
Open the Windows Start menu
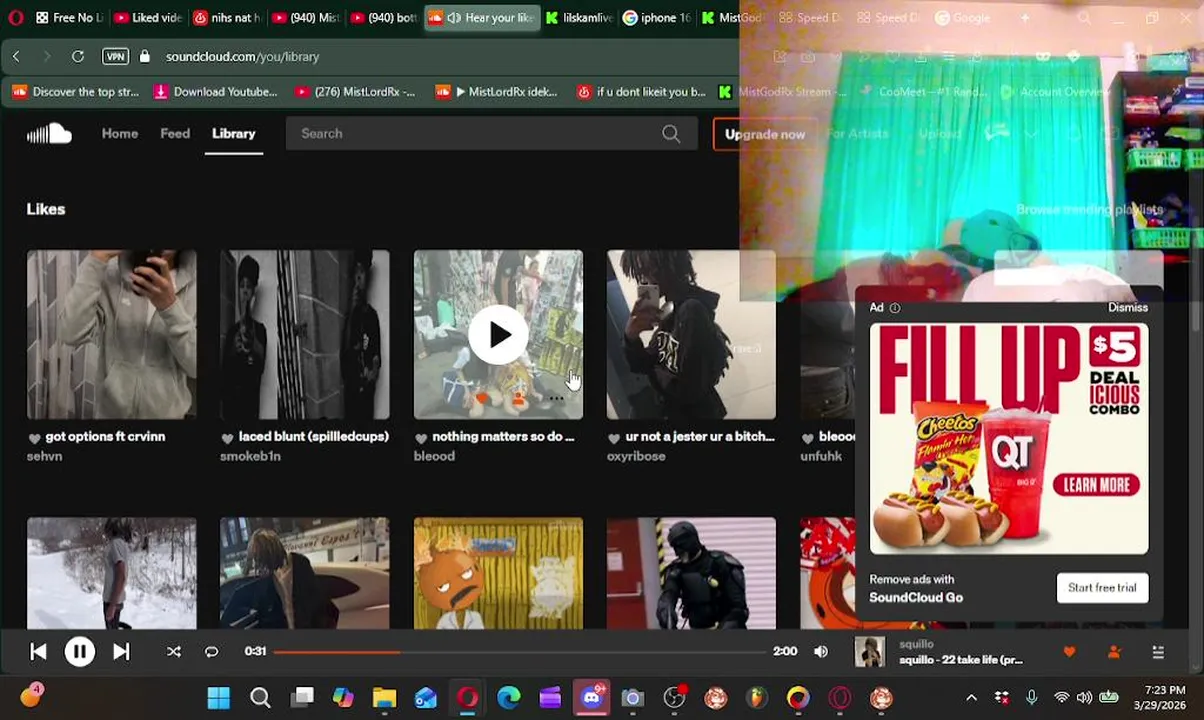(x=219, y=698)
